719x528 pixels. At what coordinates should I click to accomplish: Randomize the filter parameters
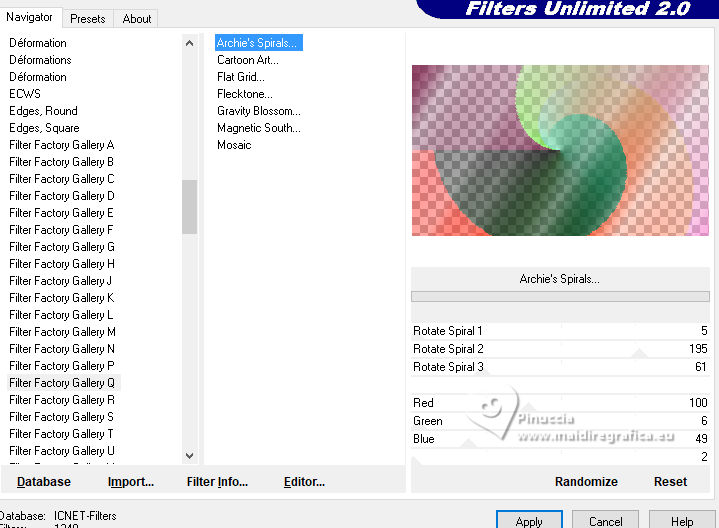point(586,482)
